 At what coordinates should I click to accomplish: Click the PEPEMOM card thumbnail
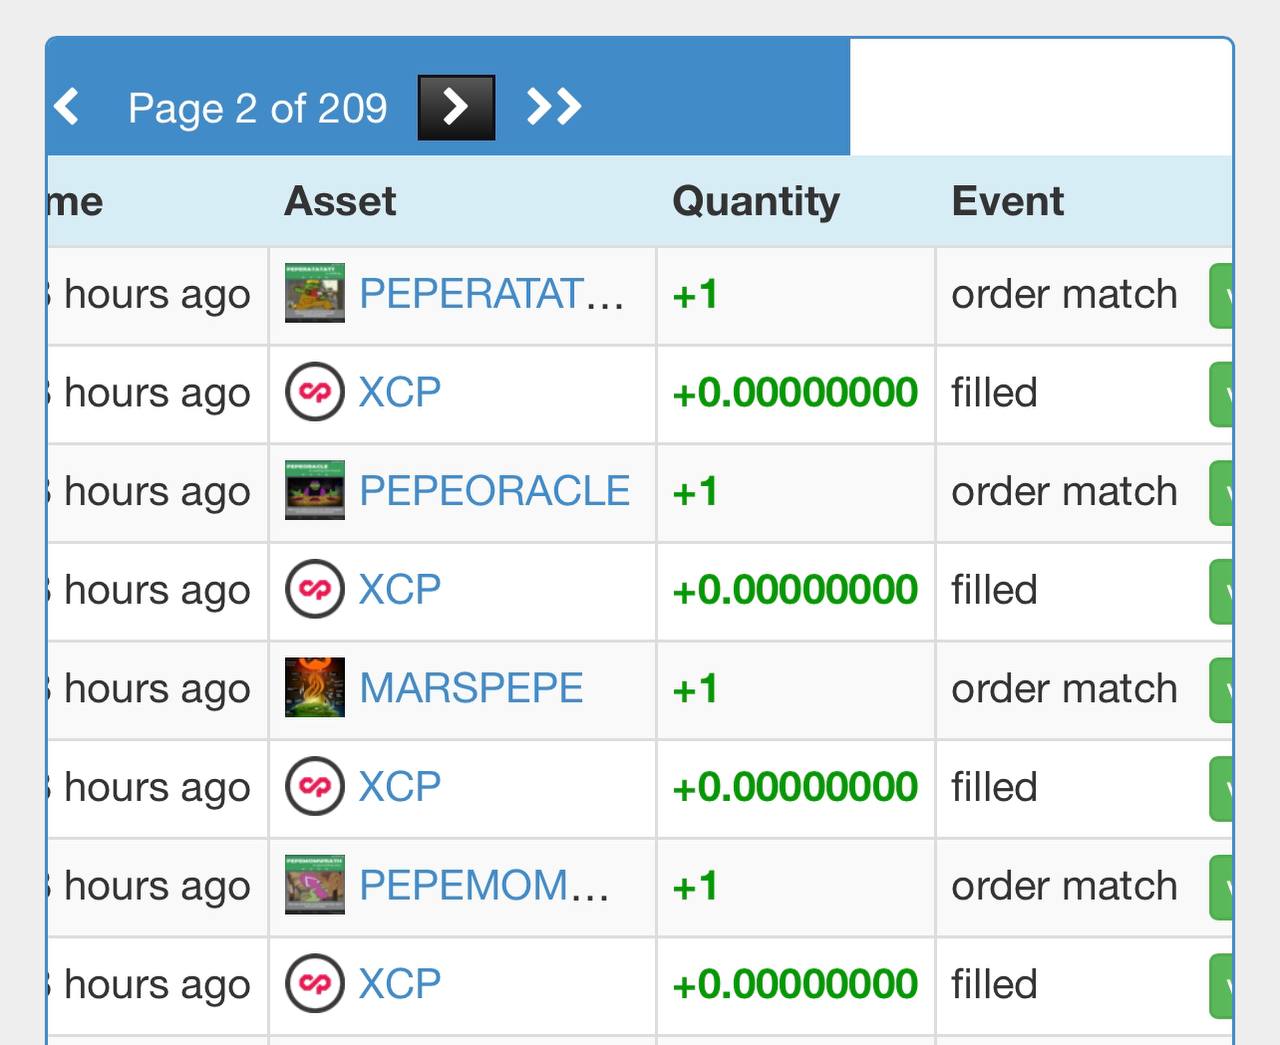coord(315,884)
